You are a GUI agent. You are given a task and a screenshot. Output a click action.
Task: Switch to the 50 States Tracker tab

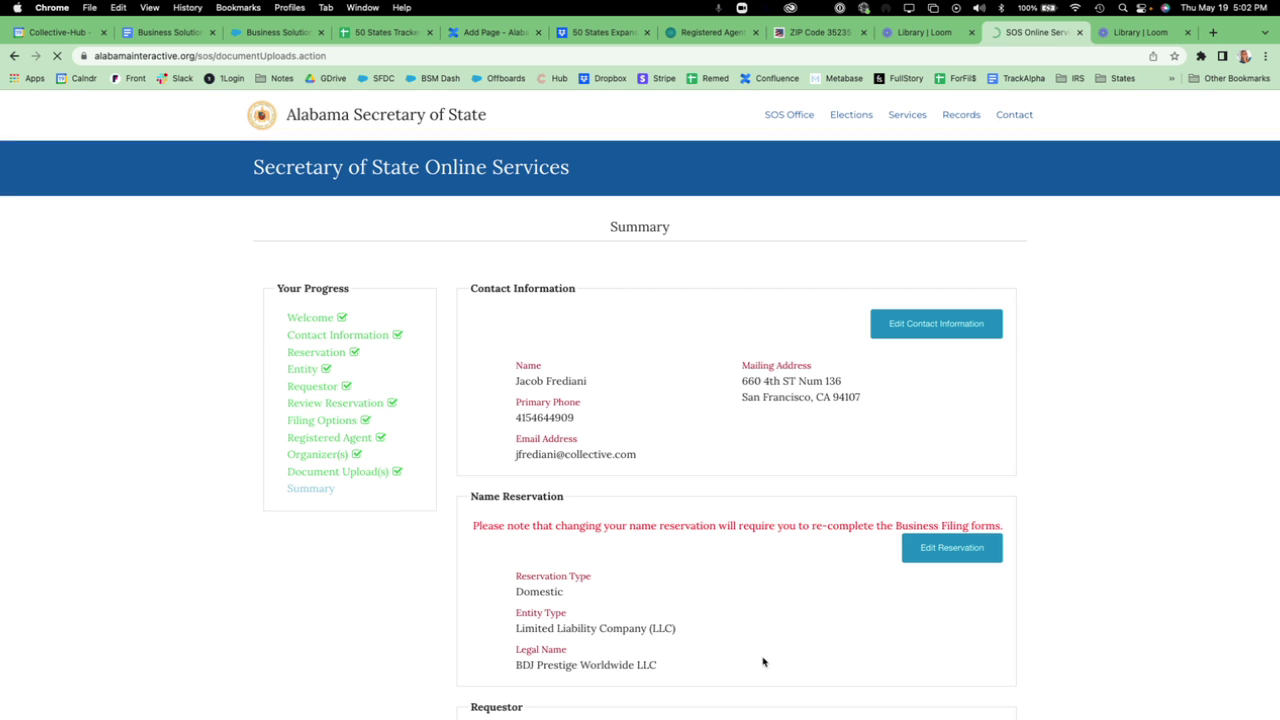coord(386,32)
